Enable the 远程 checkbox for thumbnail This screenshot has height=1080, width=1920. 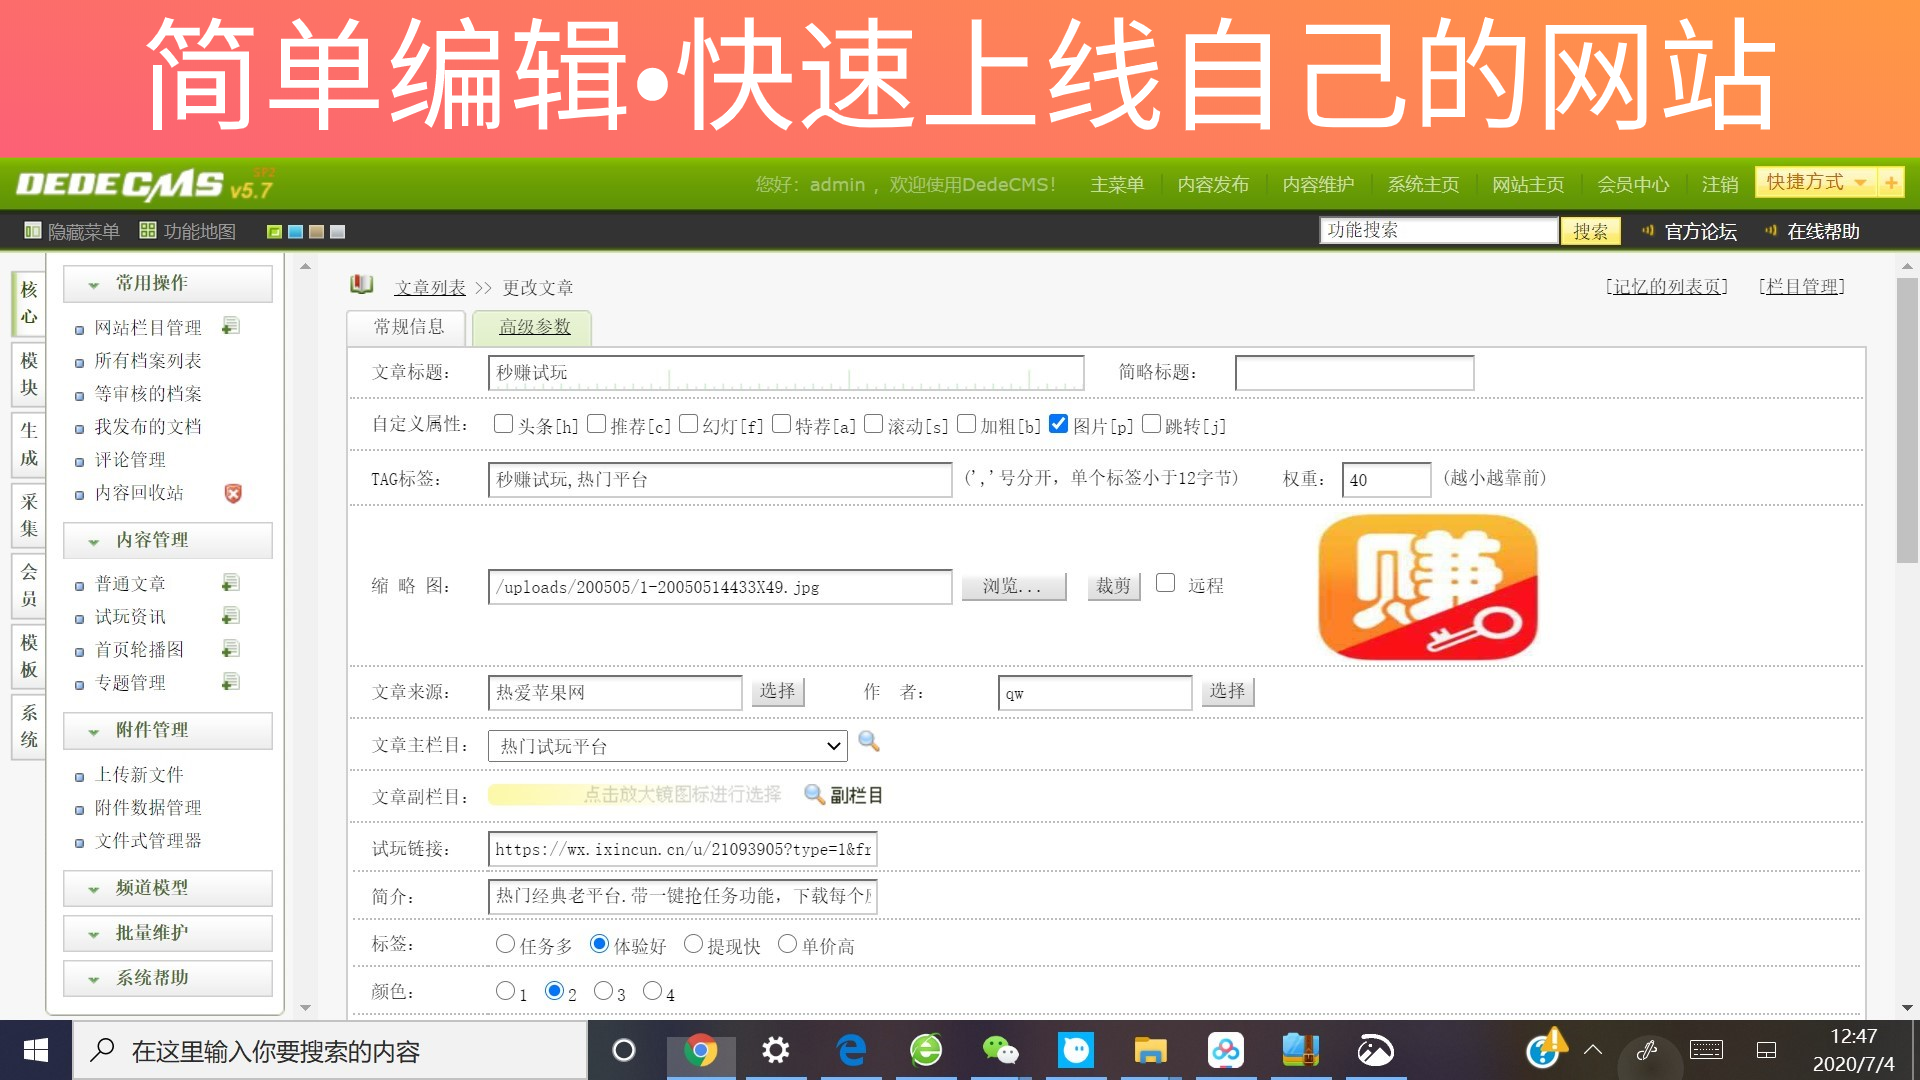1165,583
